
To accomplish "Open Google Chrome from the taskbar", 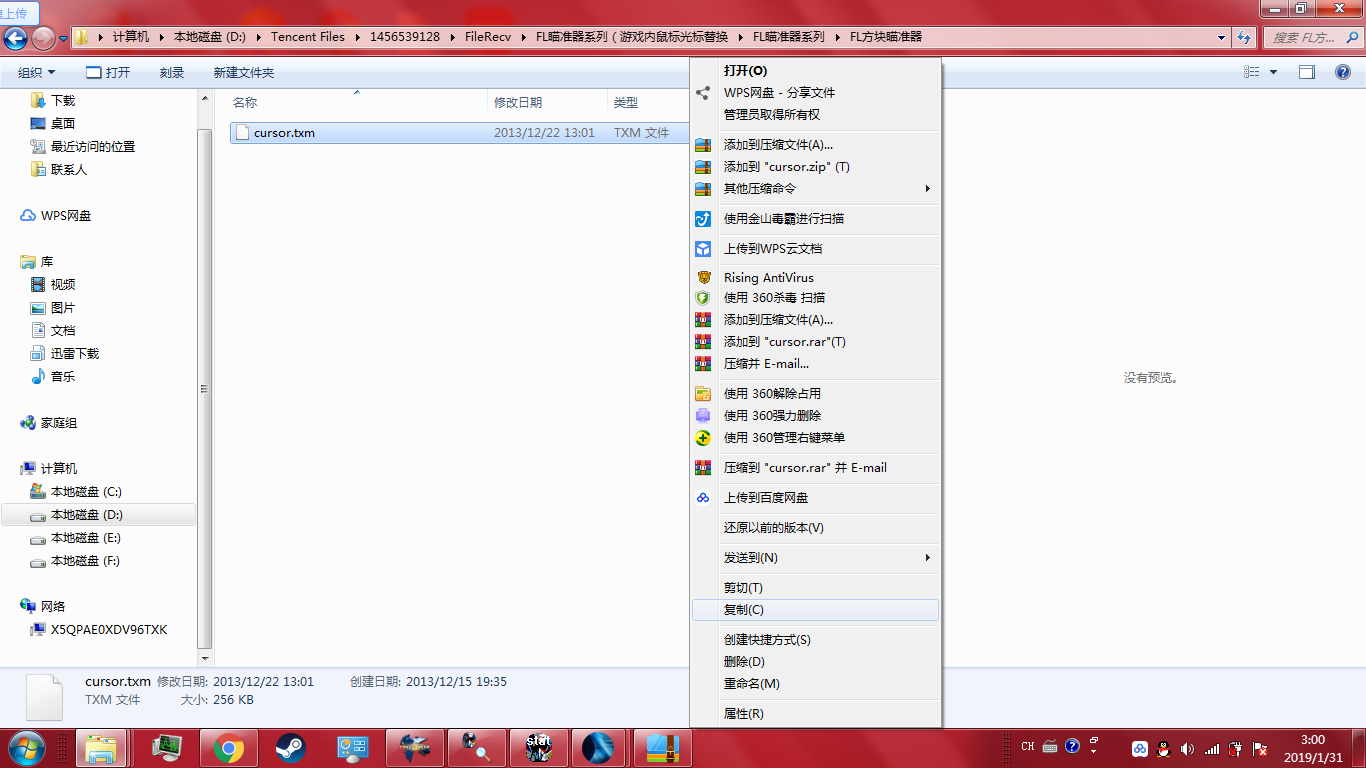I will (229, 748).
